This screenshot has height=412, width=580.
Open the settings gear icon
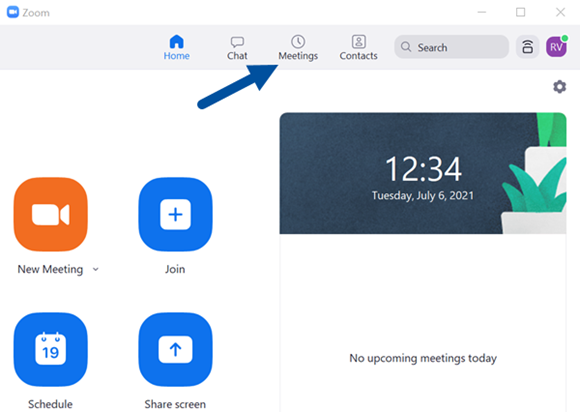click(559, 87)
